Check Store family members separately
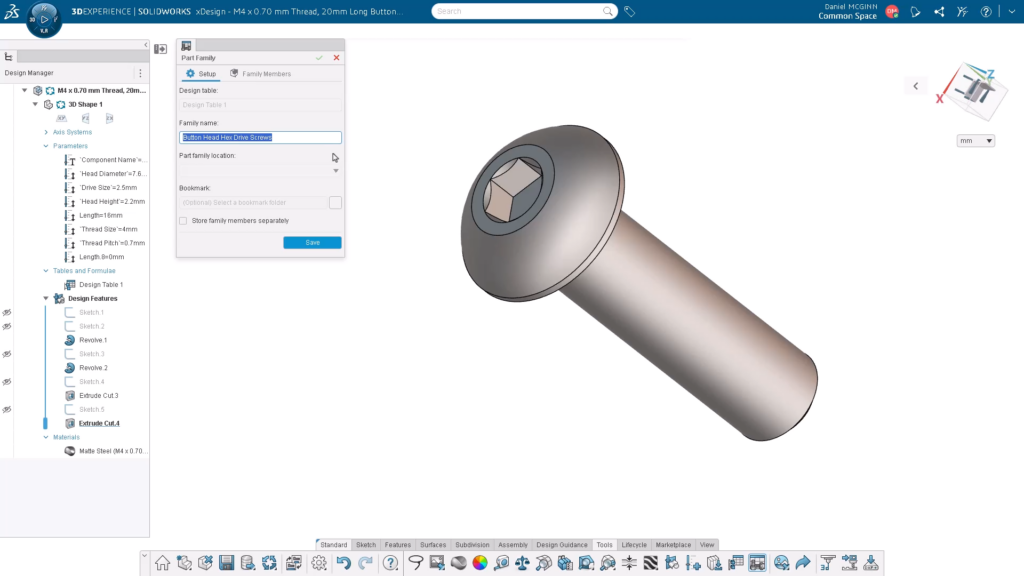 click(183, 221)
